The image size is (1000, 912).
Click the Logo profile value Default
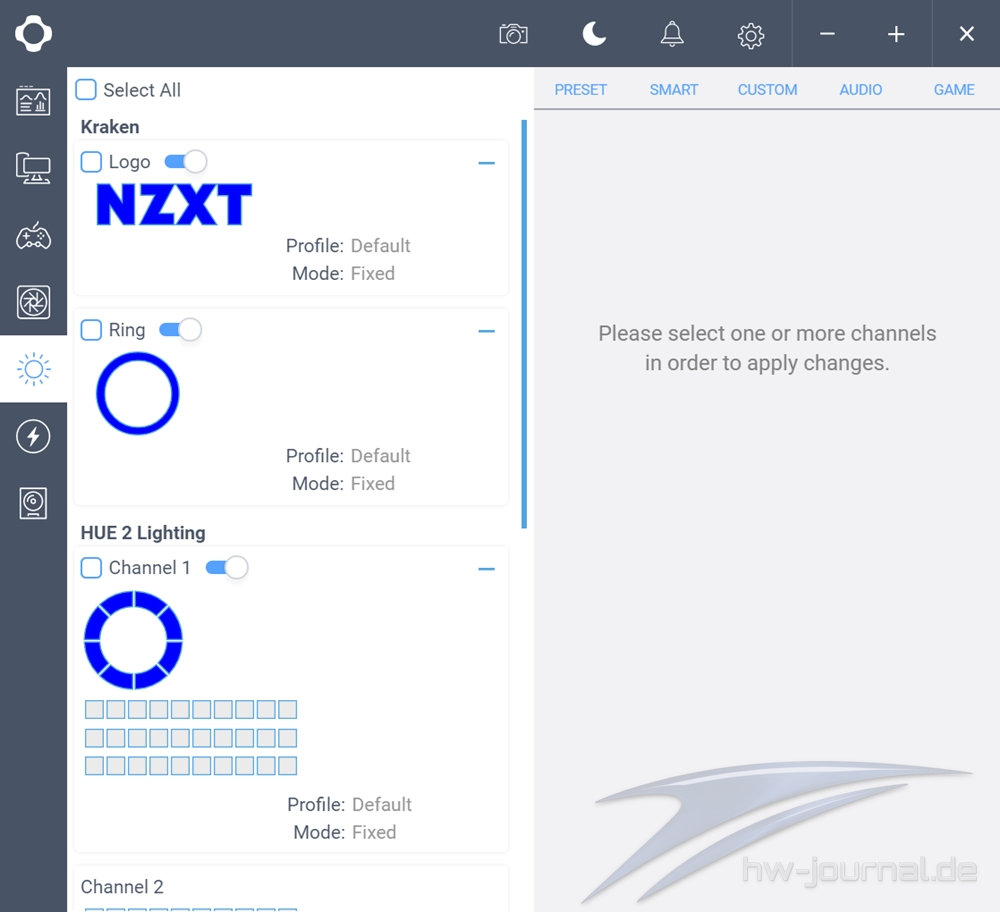[x=380, y=246]
